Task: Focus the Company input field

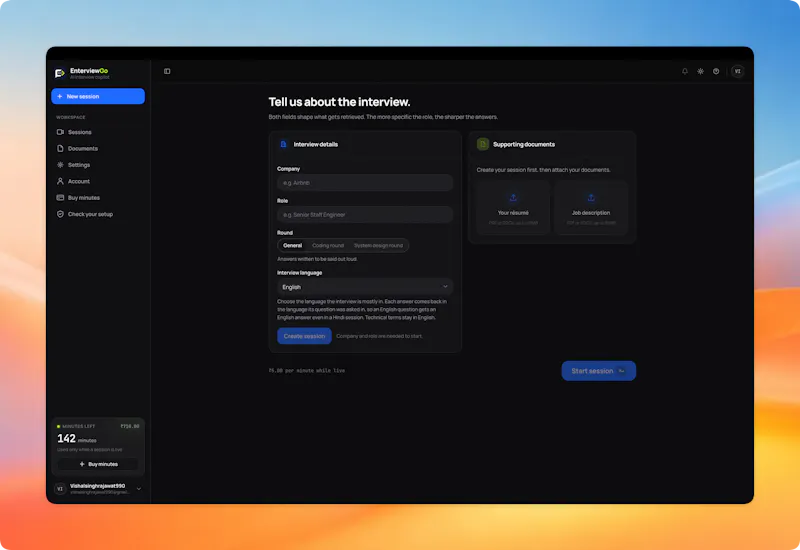Action: click(365, 183)
